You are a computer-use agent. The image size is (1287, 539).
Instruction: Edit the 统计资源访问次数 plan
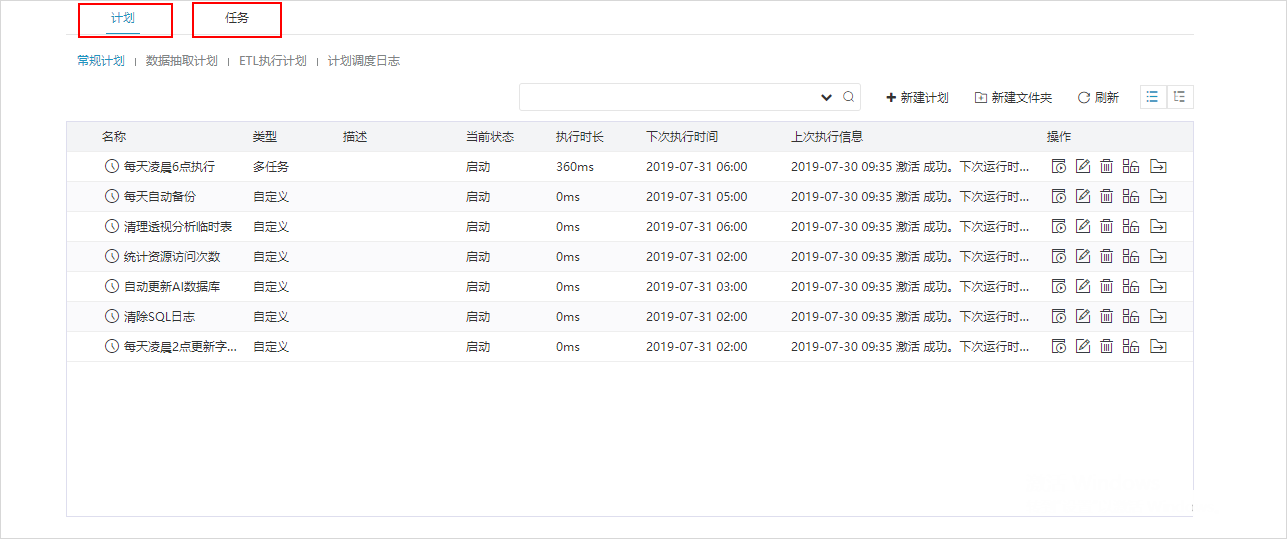tap(1082, 257)
